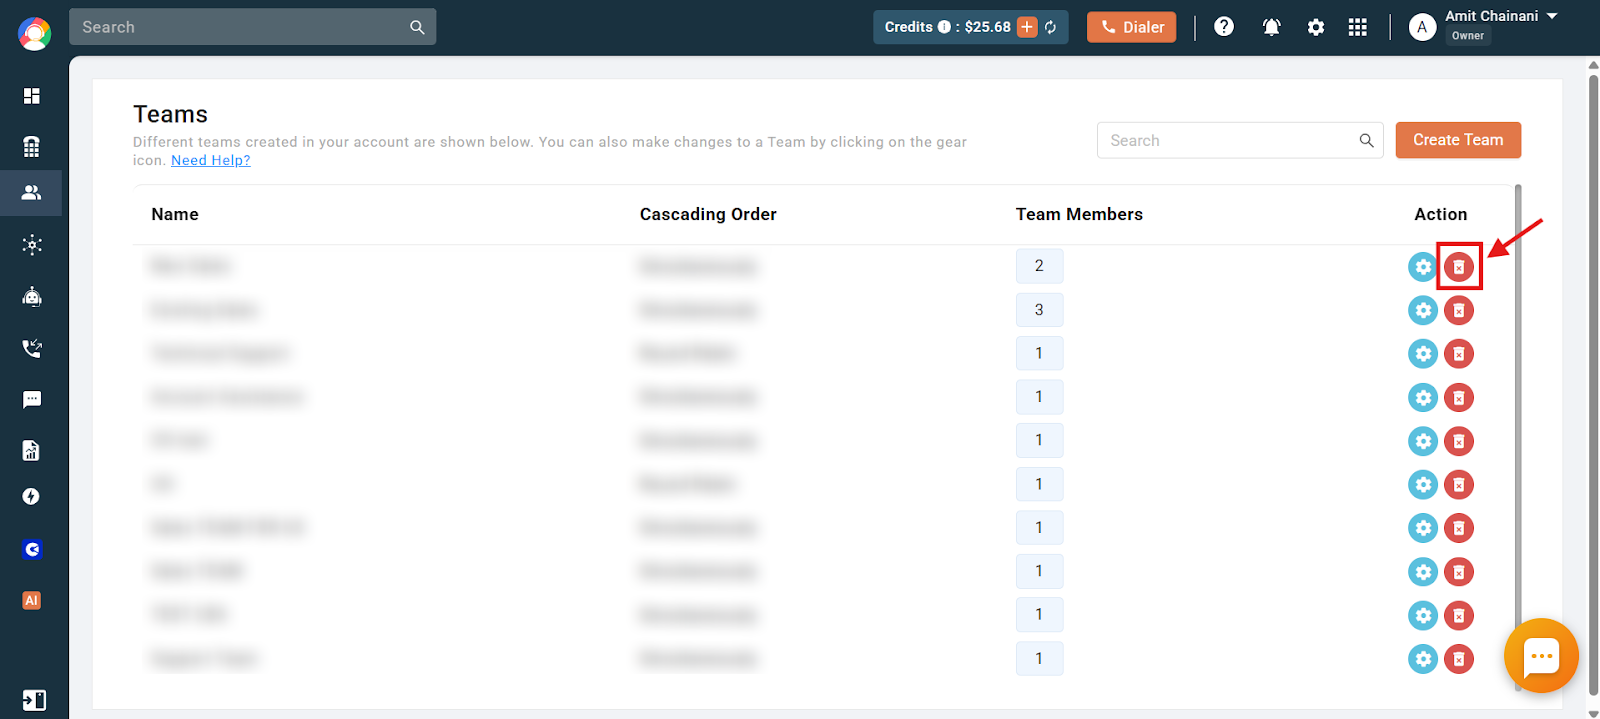The image size is (1600, 719).
Task: Delete the team with 3 members
Action: click(x=1459, y=310)
